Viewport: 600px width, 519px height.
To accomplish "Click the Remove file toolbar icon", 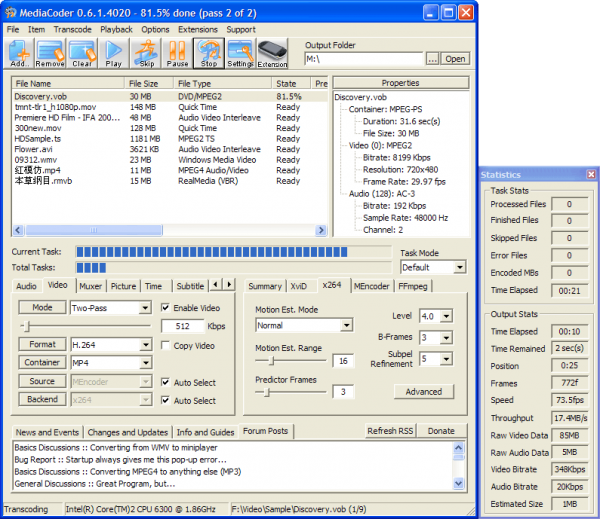I will [51, 53].
